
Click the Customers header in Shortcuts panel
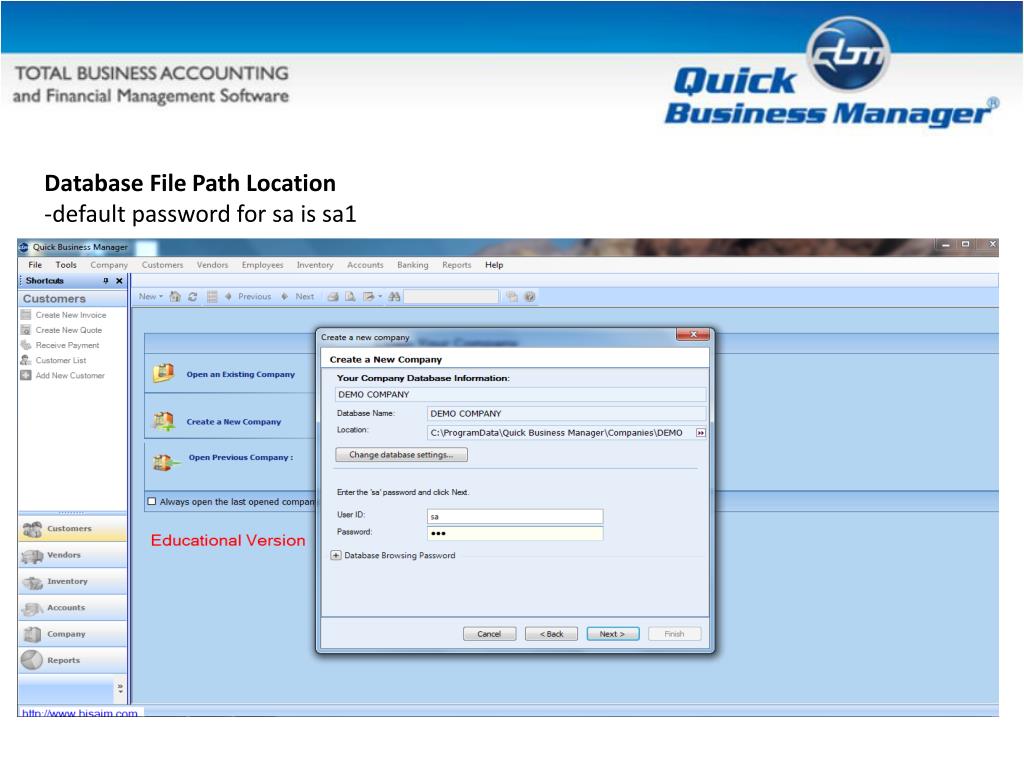(x=72, y=298)
